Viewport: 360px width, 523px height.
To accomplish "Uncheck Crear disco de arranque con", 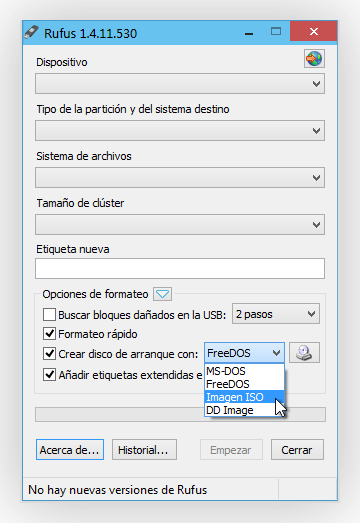I will point(49,354).
